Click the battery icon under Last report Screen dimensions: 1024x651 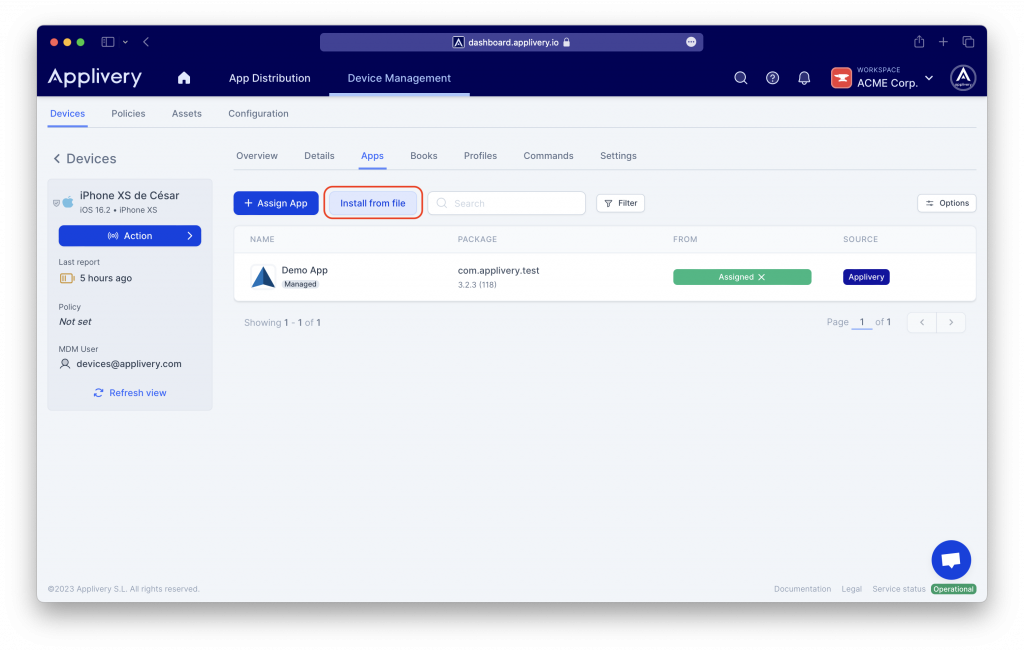67,278
